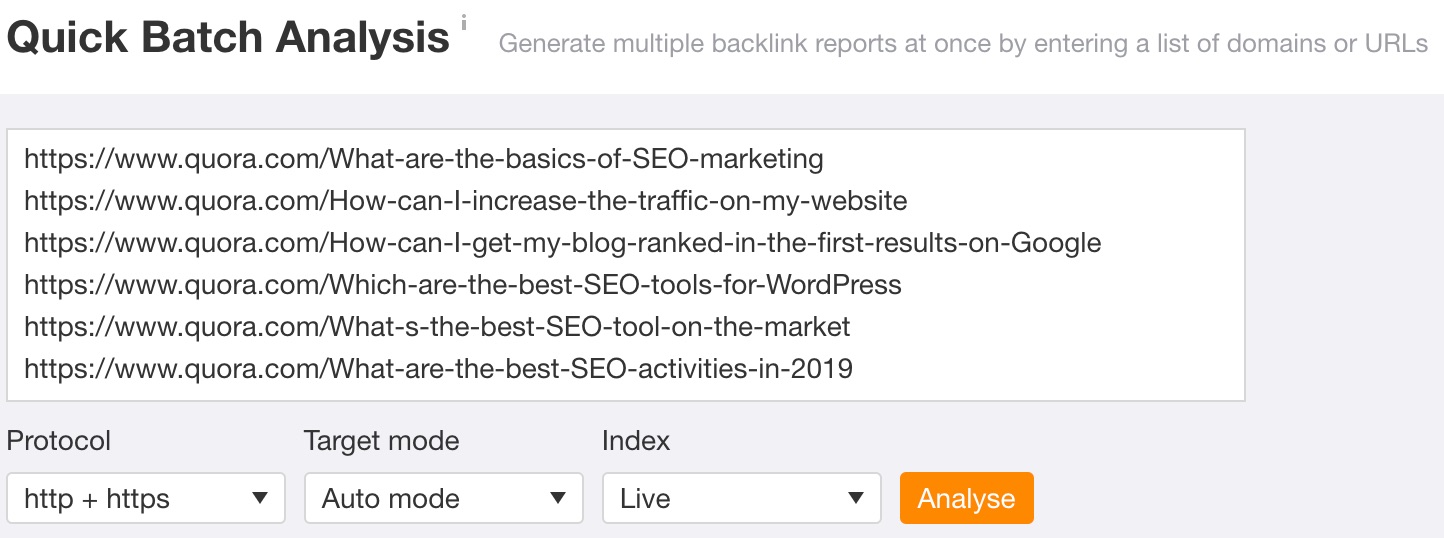Open the Target mode dropdown set to Auto mode
Viewport: 1444px width, 538px height.
[x=444, y=498]
